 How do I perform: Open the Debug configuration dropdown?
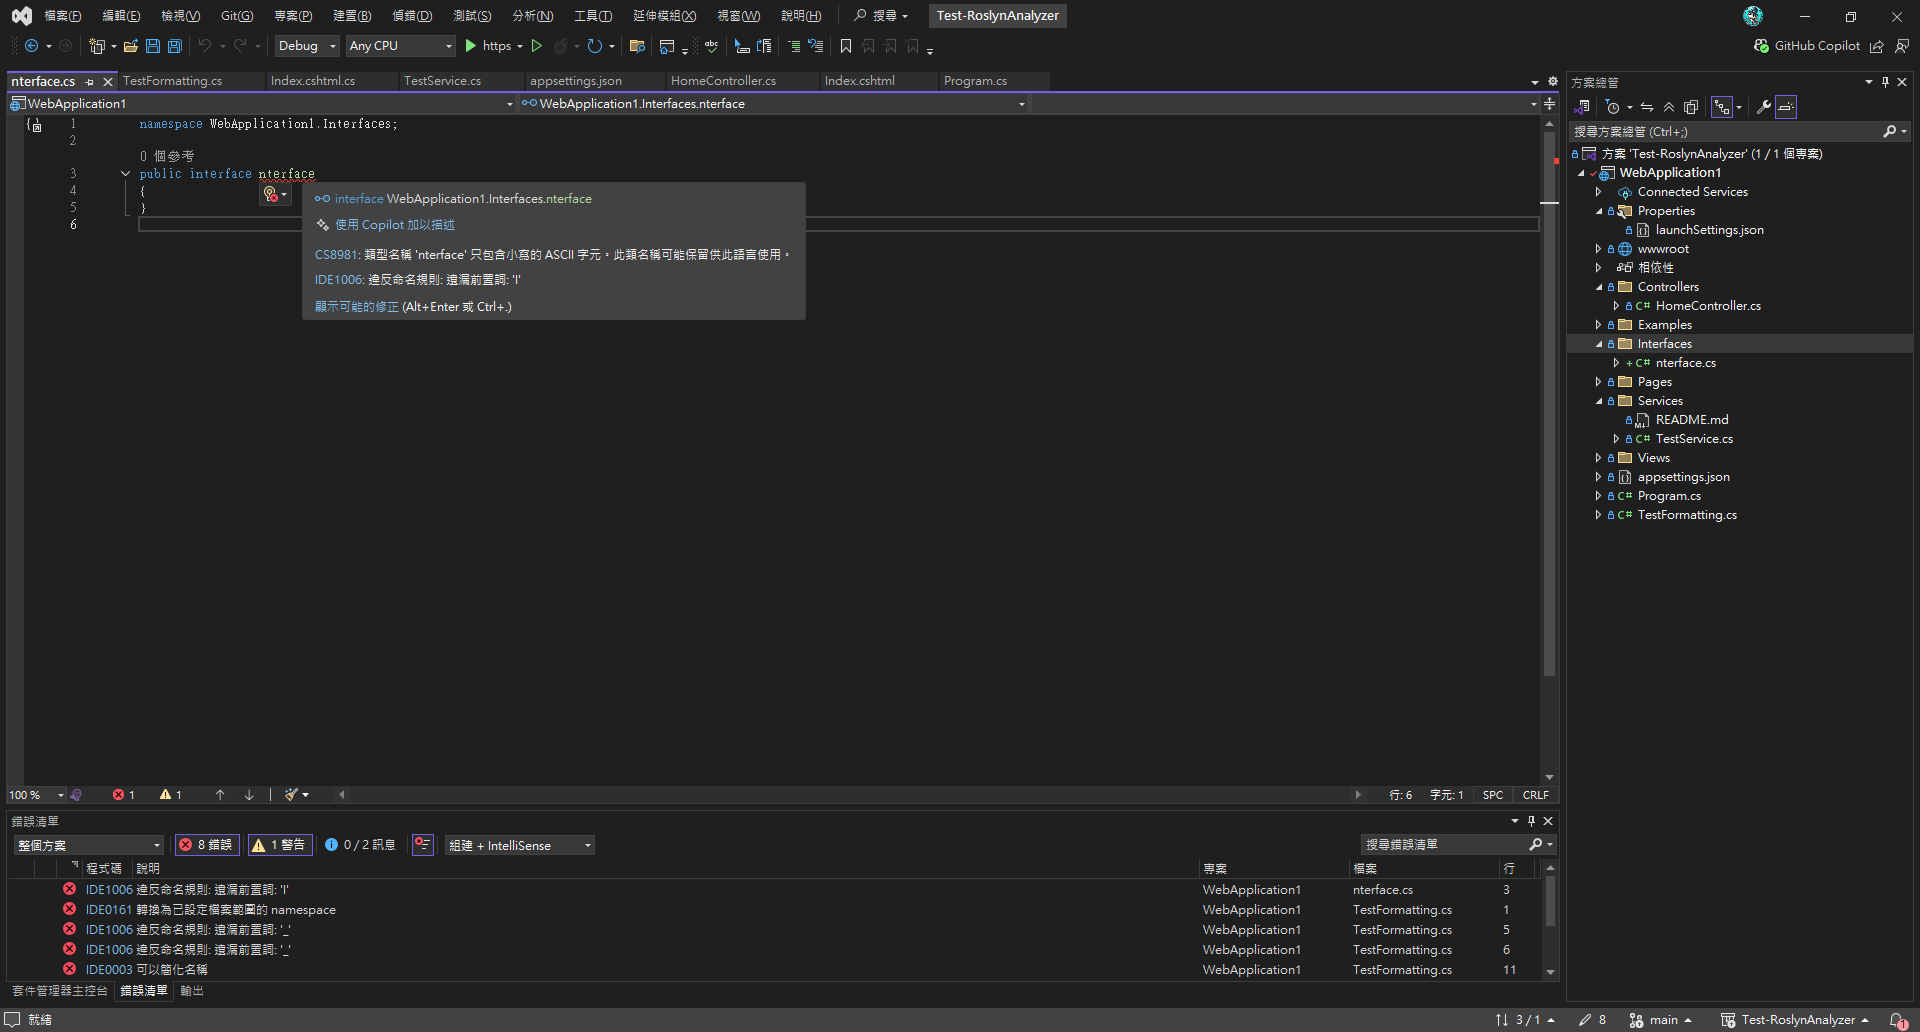click(307, 46)
